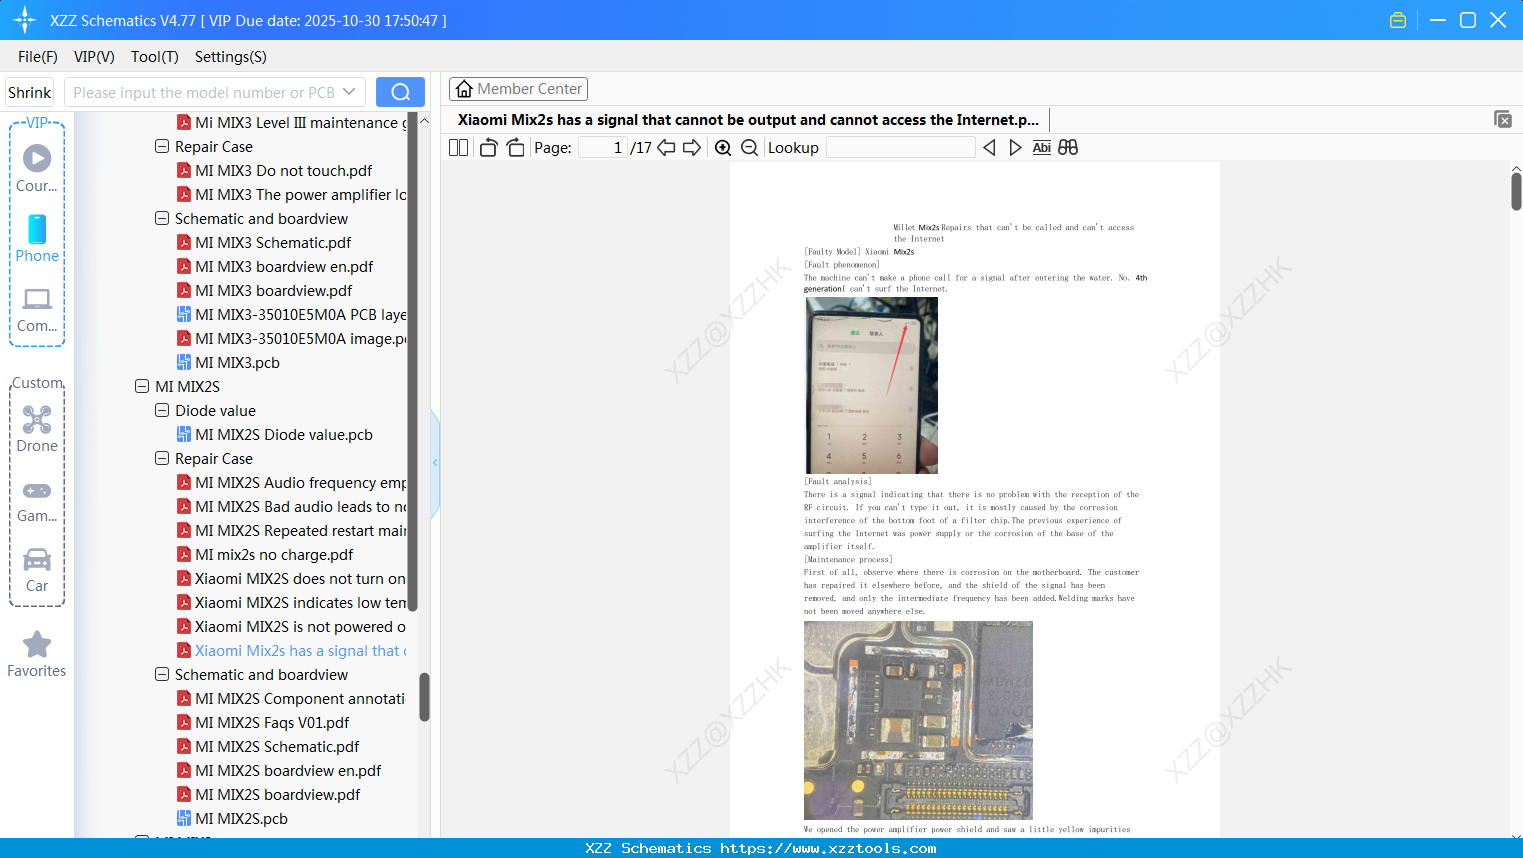Zoom in on the PDF page
Viewport: 1523px width, 858px height.
click(723, 147)
